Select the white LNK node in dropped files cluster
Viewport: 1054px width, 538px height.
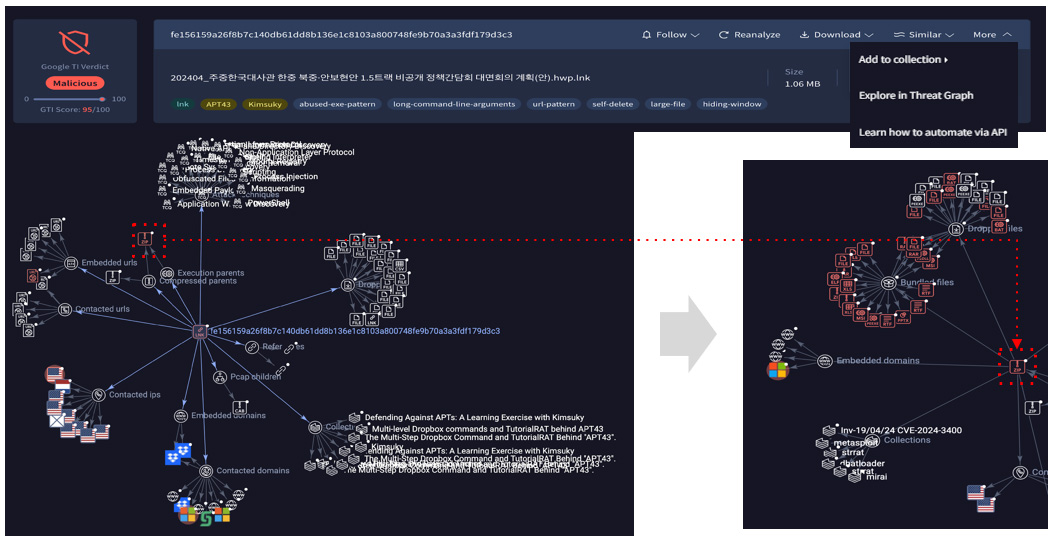pos(372,319)
